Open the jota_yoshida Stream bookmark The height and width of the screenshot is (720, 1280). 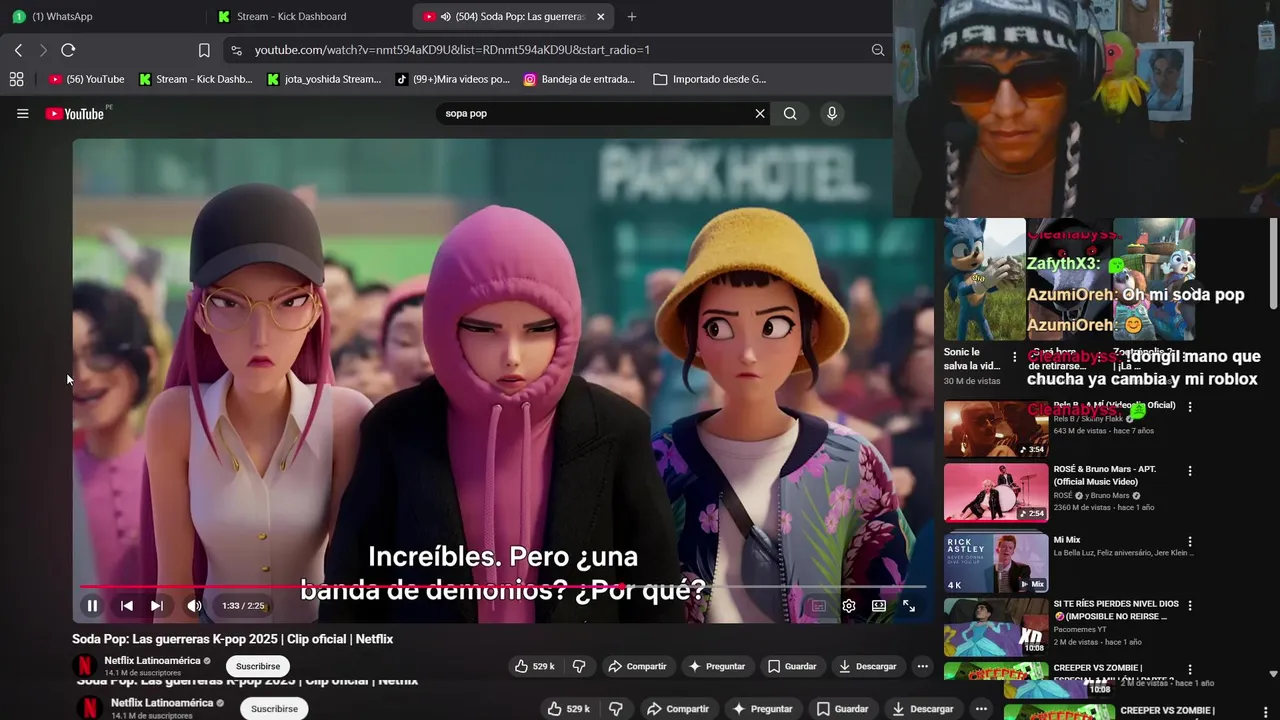pos(324,79)
